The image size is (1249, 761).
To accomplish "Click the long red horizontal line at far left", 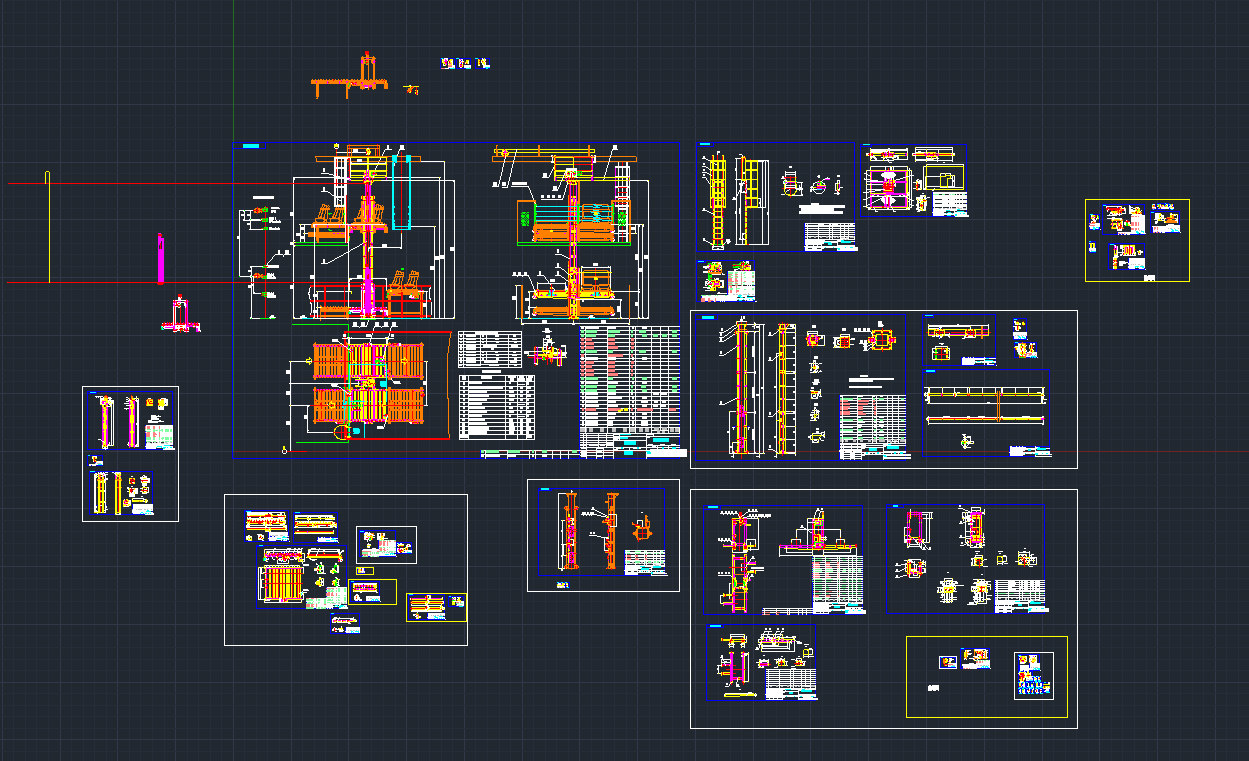I will tap(100, 283).
